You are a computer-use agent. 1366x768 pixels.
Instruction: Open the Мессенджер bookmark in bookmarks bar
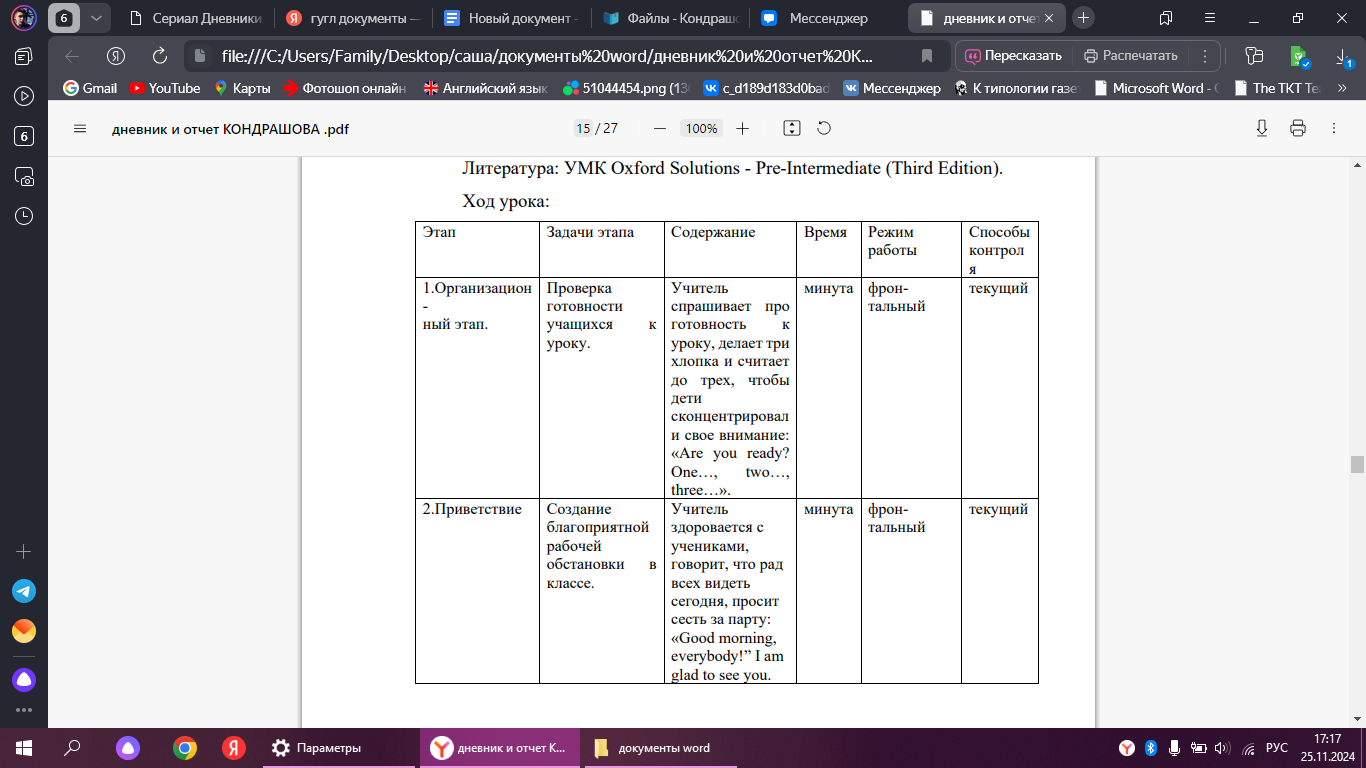[x=892, y=88]
